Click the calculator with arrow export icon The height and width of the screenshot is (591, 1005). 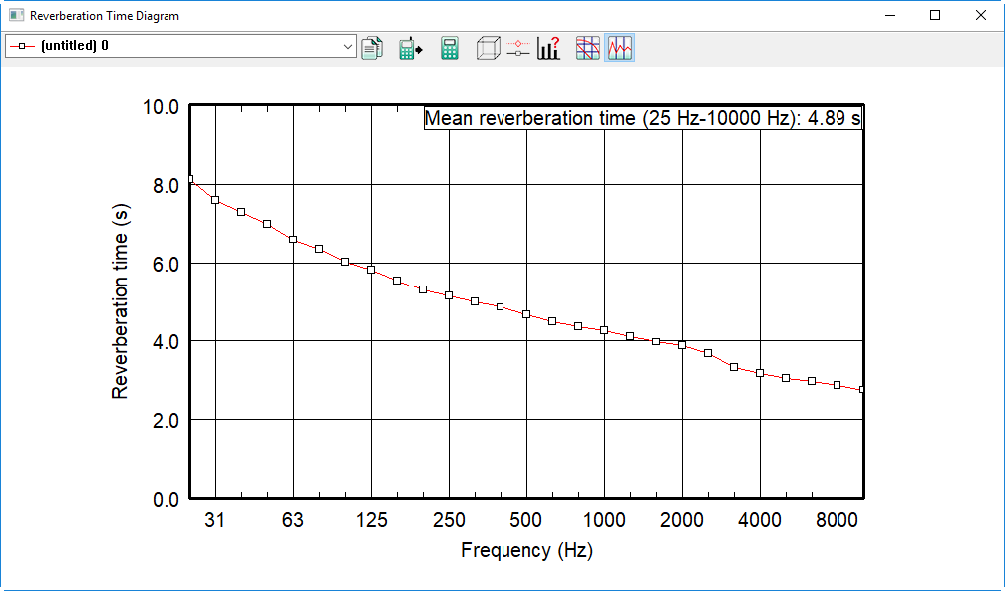[x=410, y=48]
